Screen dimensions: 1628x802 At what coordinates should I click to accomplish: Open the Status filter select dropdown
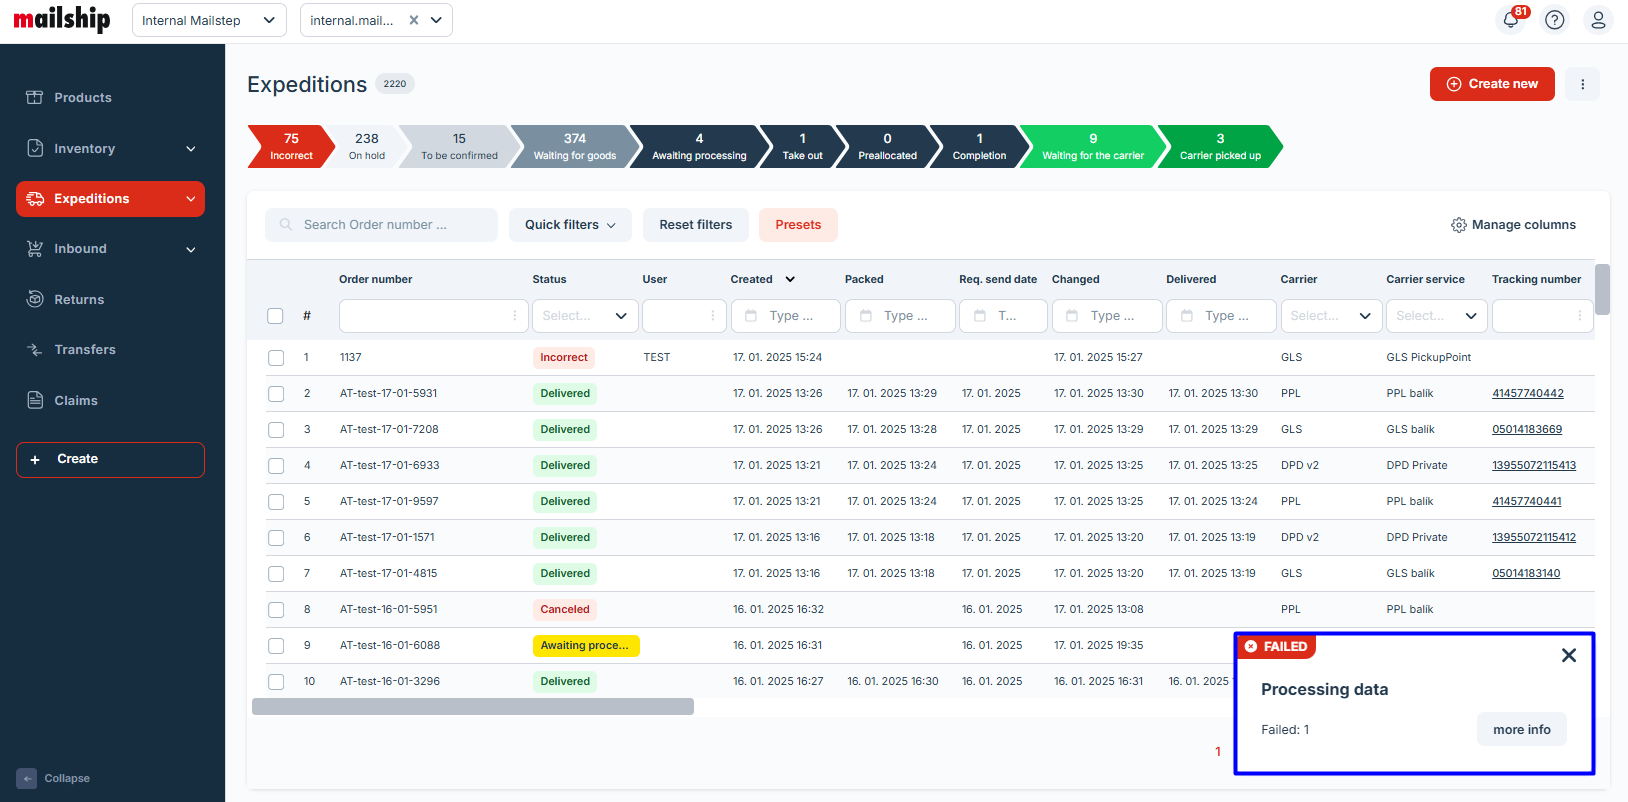[x=584, y=316]
